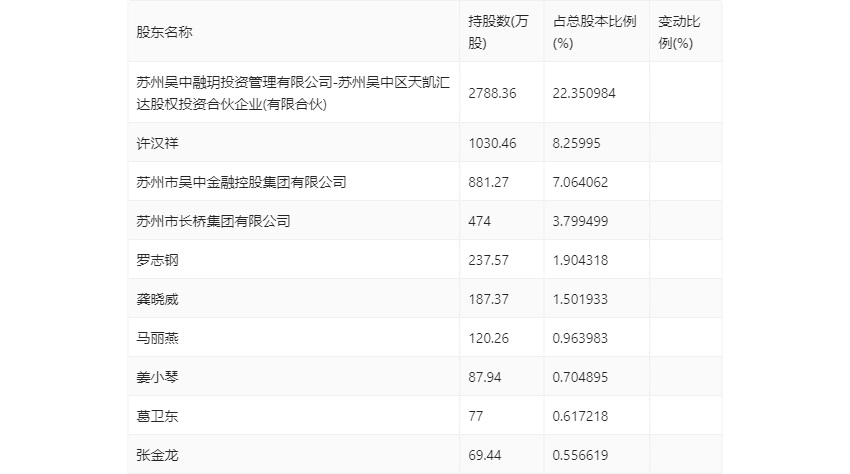Click the percentage 7.064062

click(580, 182)
